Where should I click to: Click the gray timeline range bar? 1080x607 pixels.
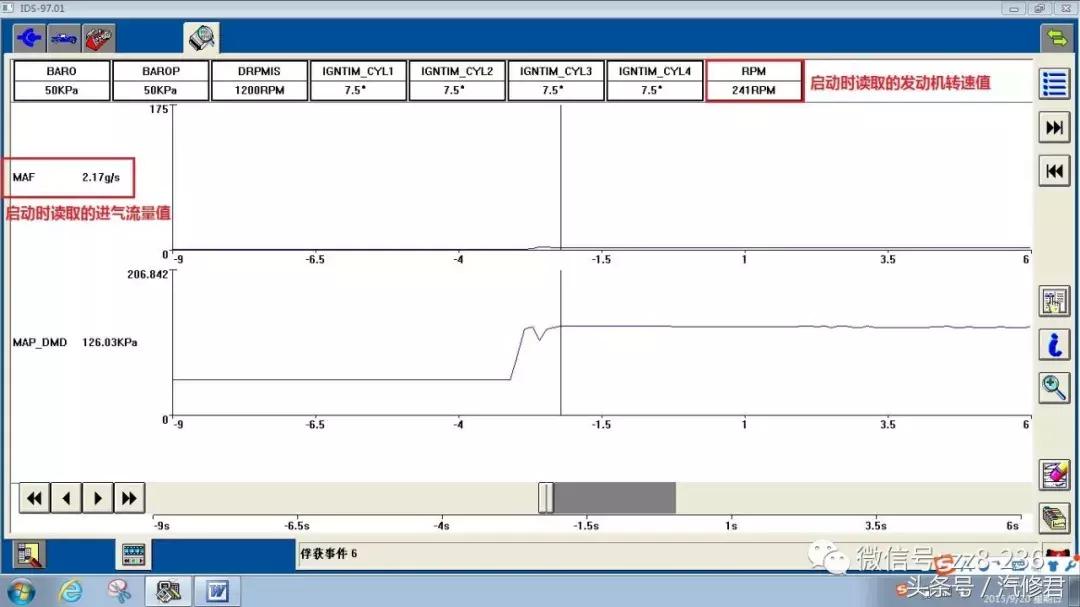(614, 497)
